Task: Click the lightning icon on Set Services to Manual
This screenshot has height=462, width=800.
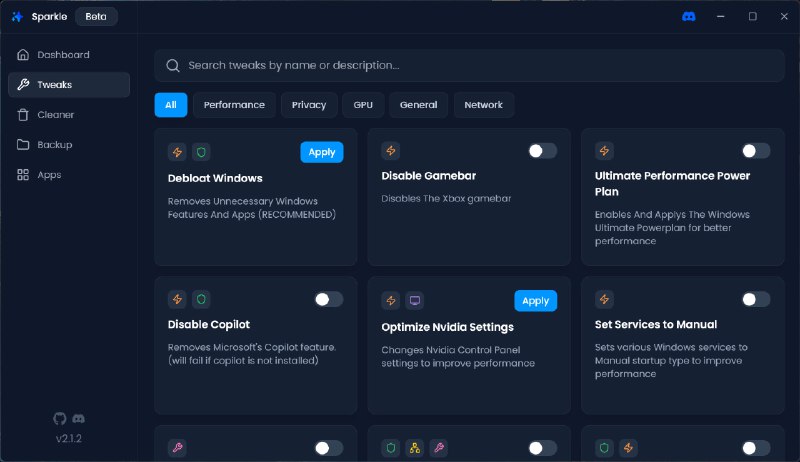Action: pyautogui.click(x=604, y=300)
